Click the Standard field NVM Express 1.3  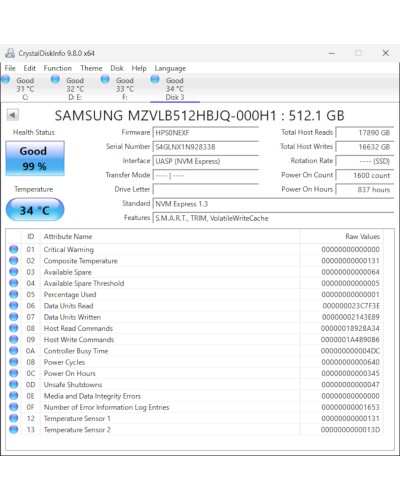273,204
